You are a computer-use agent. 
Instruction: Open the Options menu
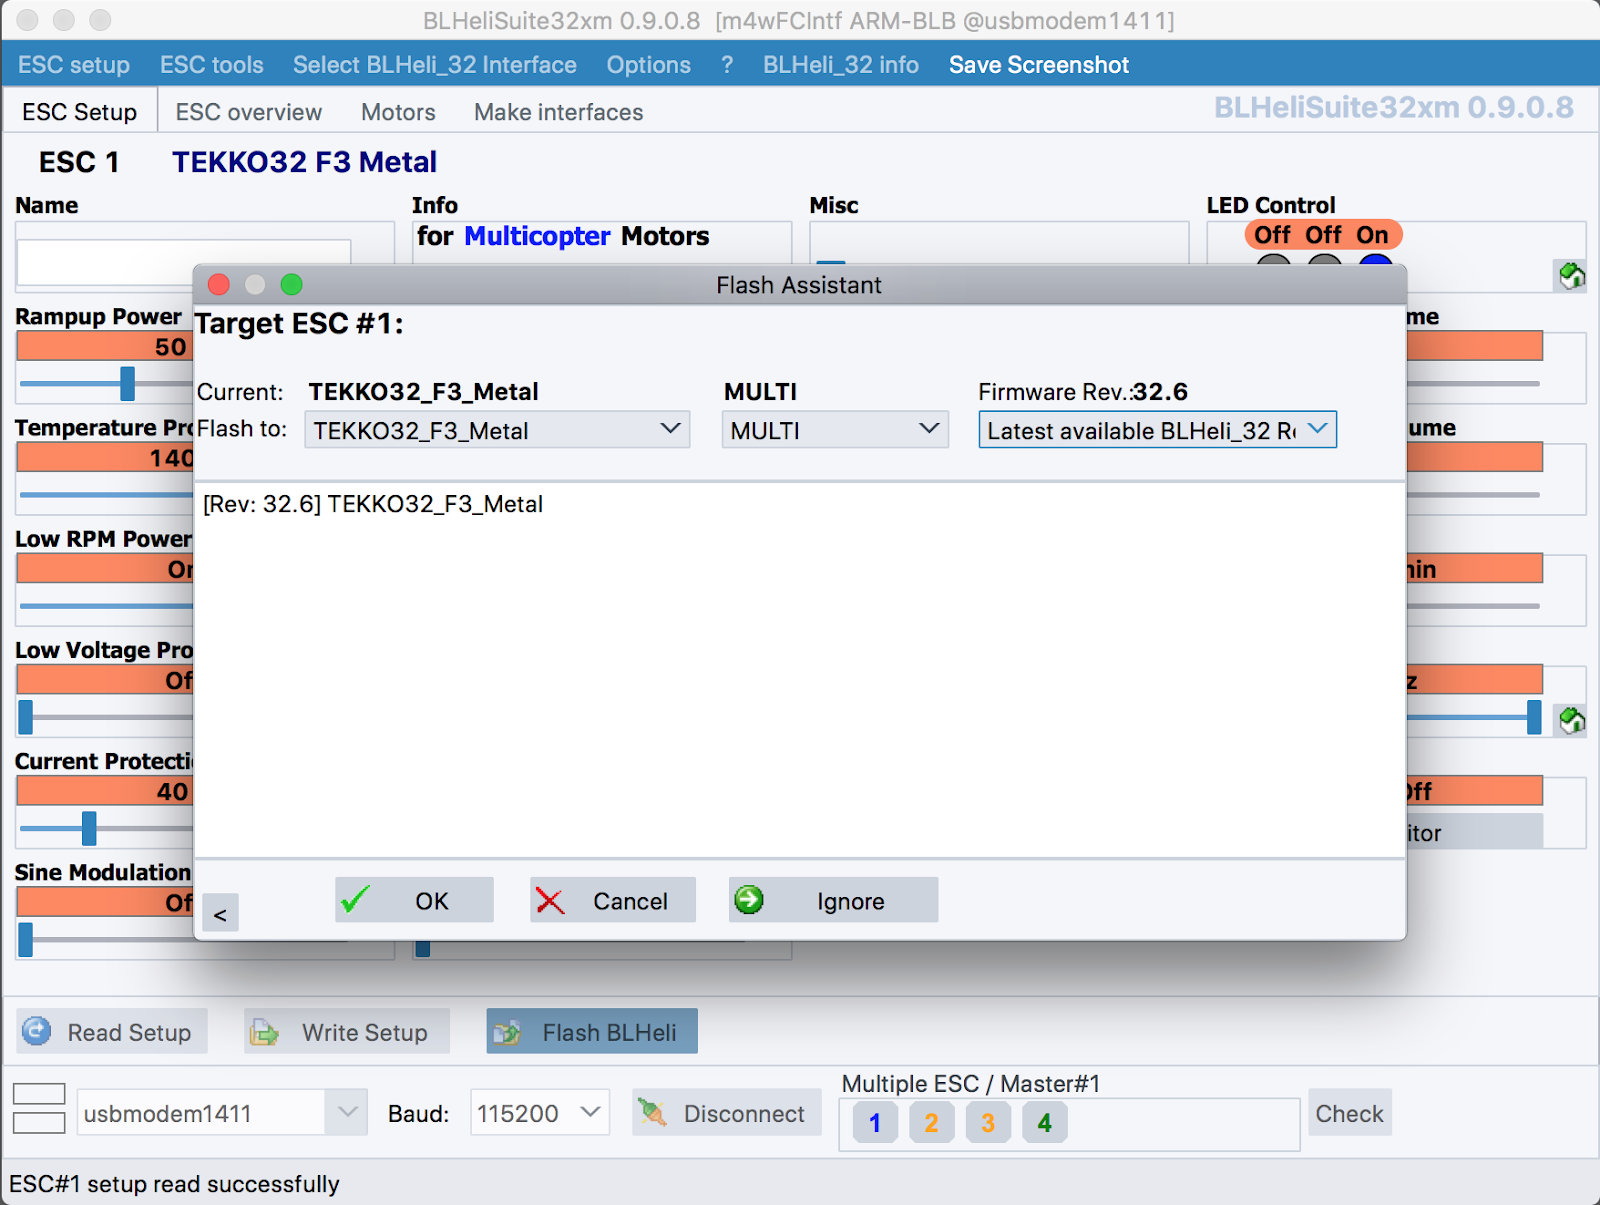point(649,65)
